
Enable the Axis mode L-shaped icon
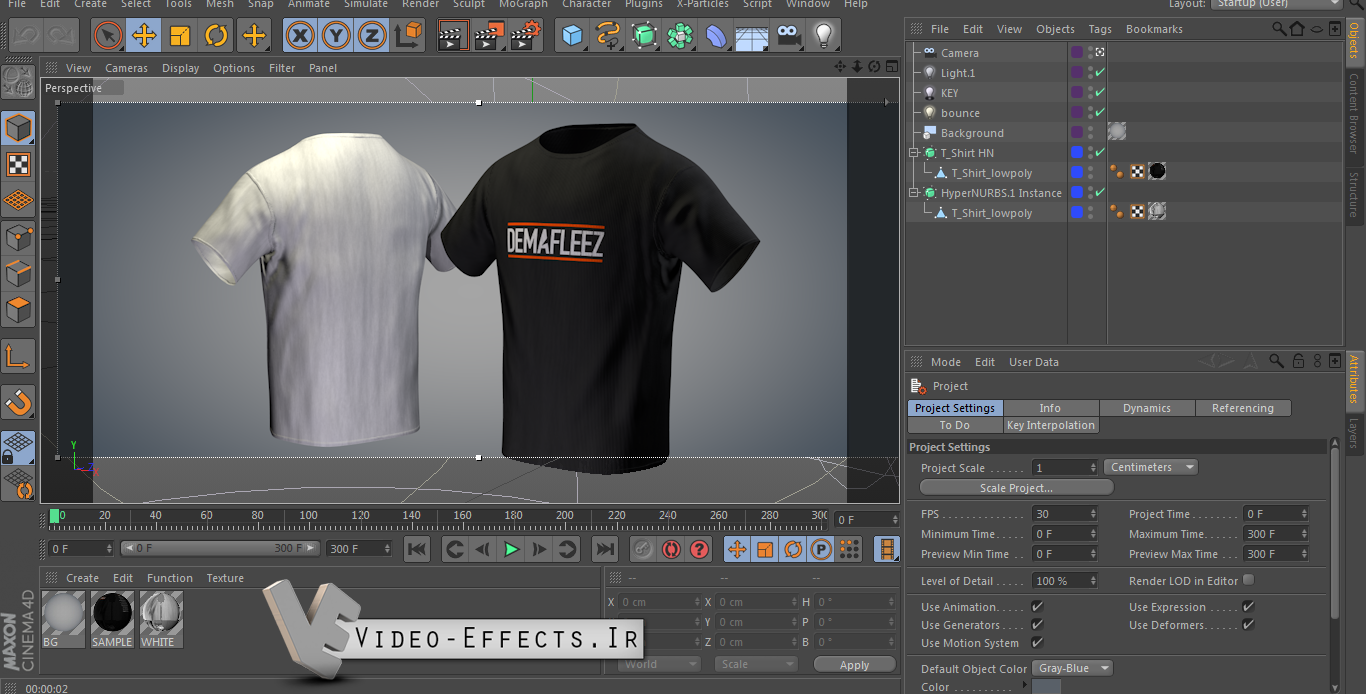pyautogui.click(x=18, y=356)
